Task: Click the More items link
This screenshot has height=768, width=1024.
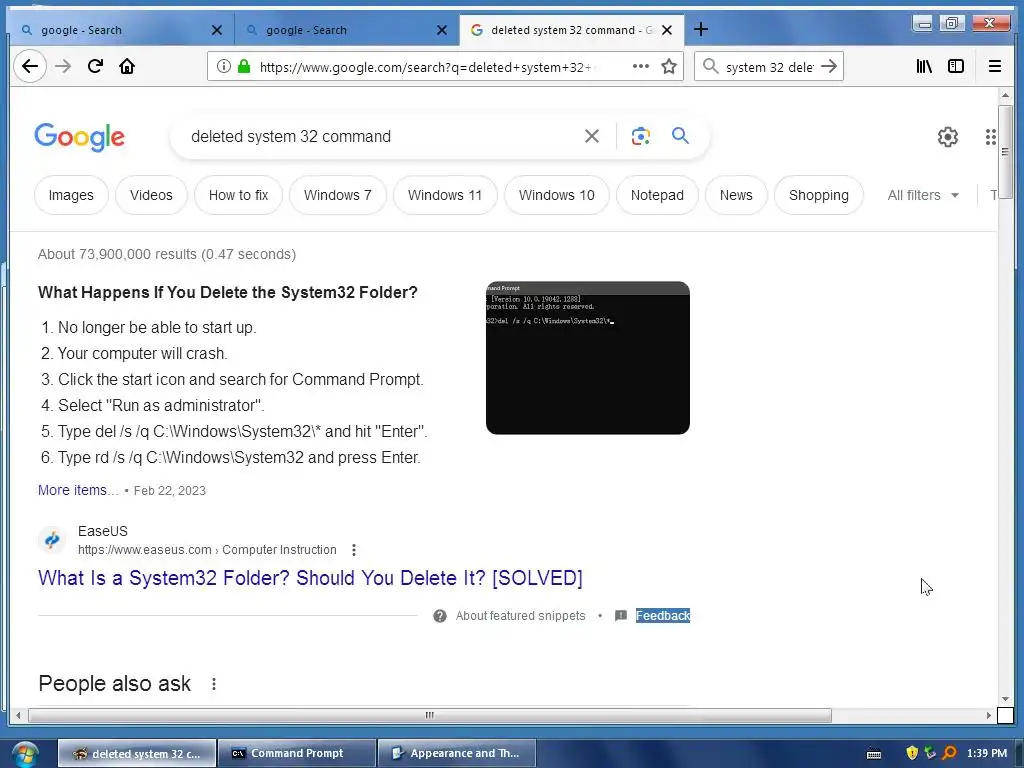Action: click(78, 490)
